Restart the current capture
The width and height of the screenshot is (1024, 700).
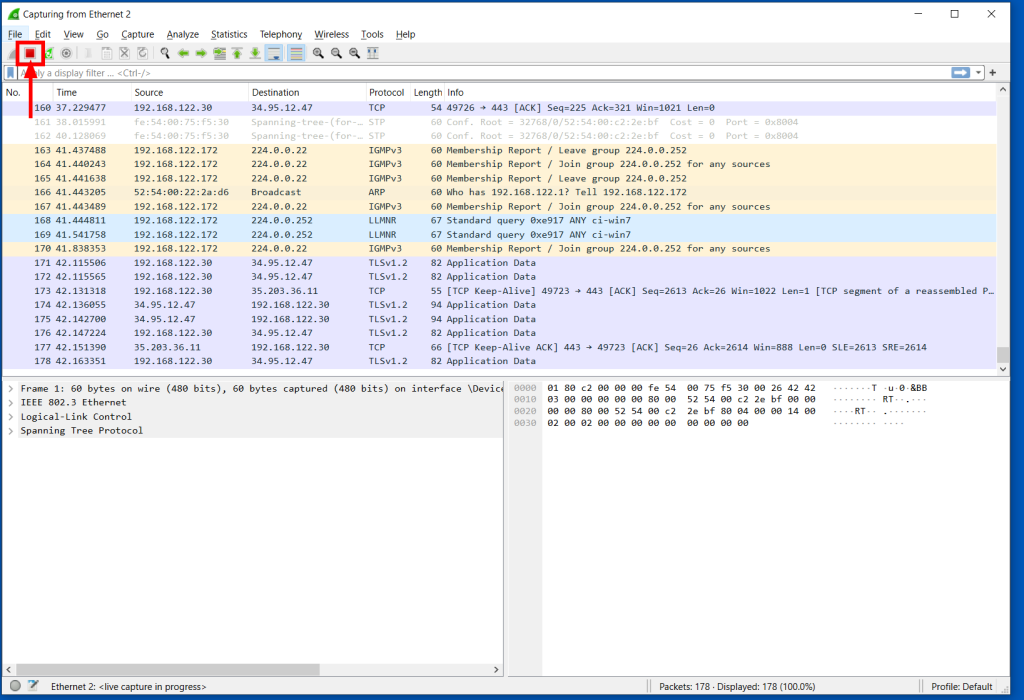coord(48,53)
